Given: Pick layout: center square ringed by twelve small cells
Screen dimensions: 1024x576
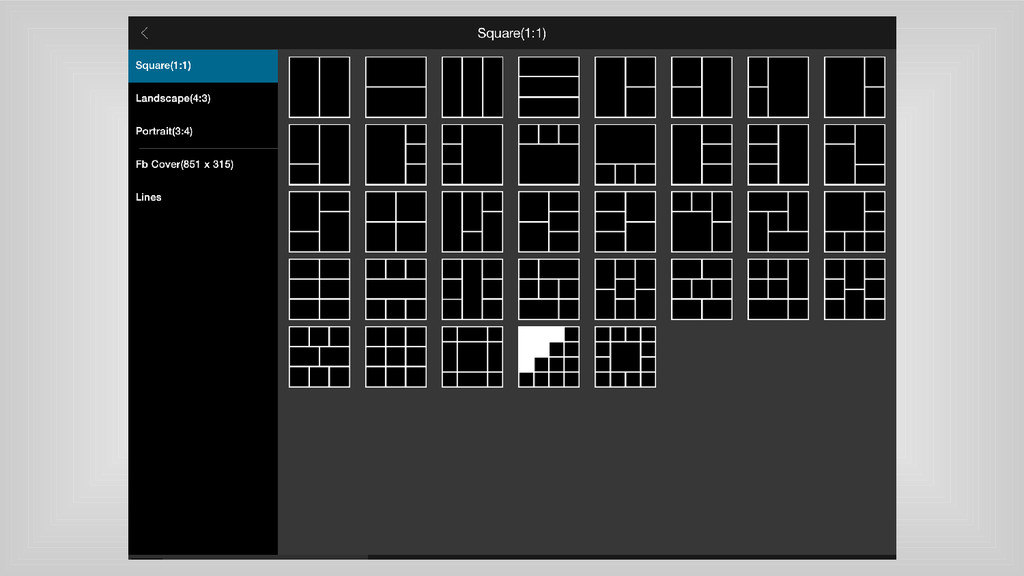Looking at the screenshot, I should coord(625,357).
